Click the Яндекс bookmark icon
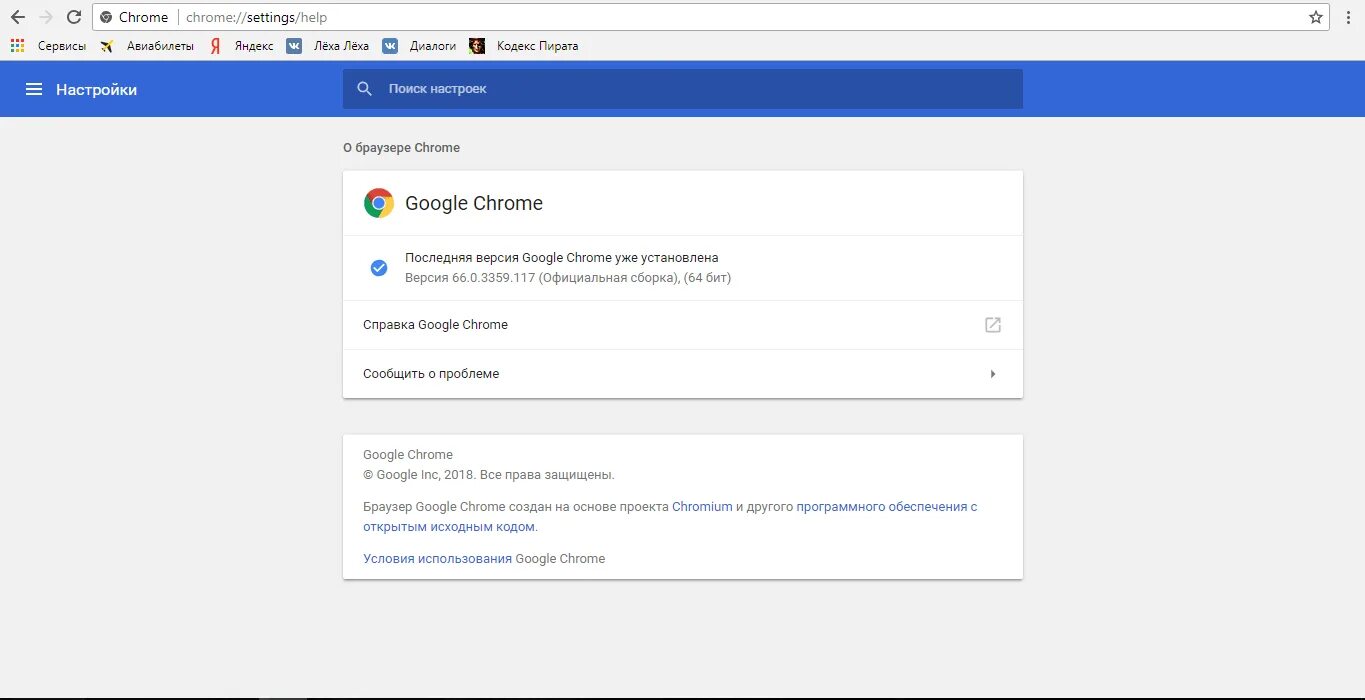This screenshot has width=1365, height=700. (x=215, y=46)
